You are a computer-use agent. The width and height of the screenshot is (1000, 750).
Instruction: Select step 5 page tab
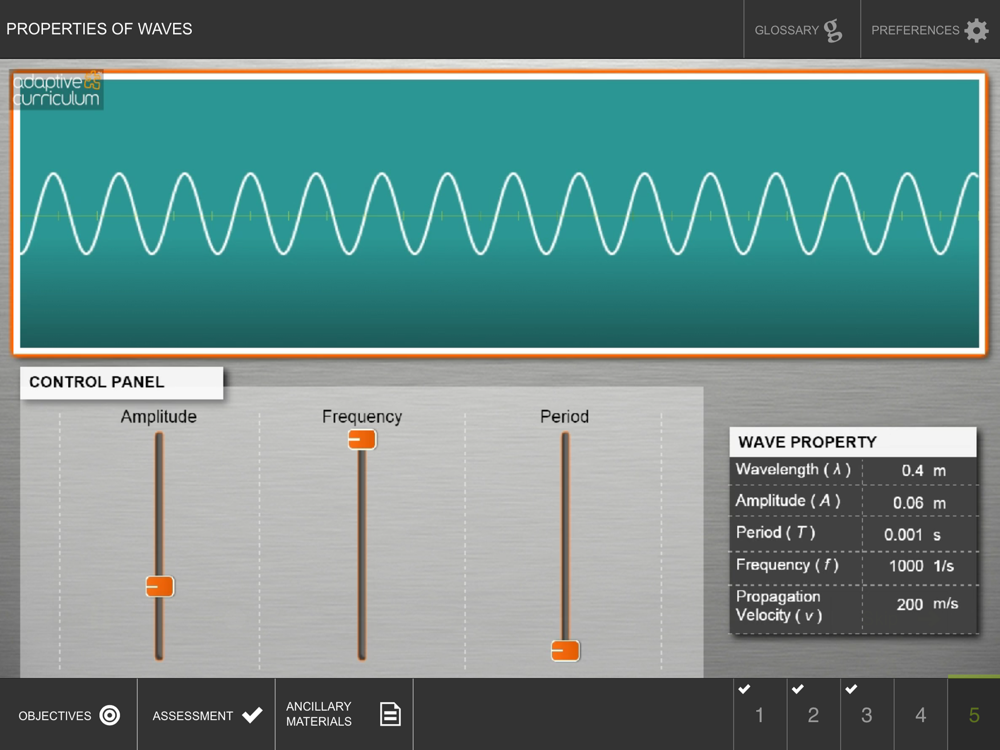coord(974,715)
